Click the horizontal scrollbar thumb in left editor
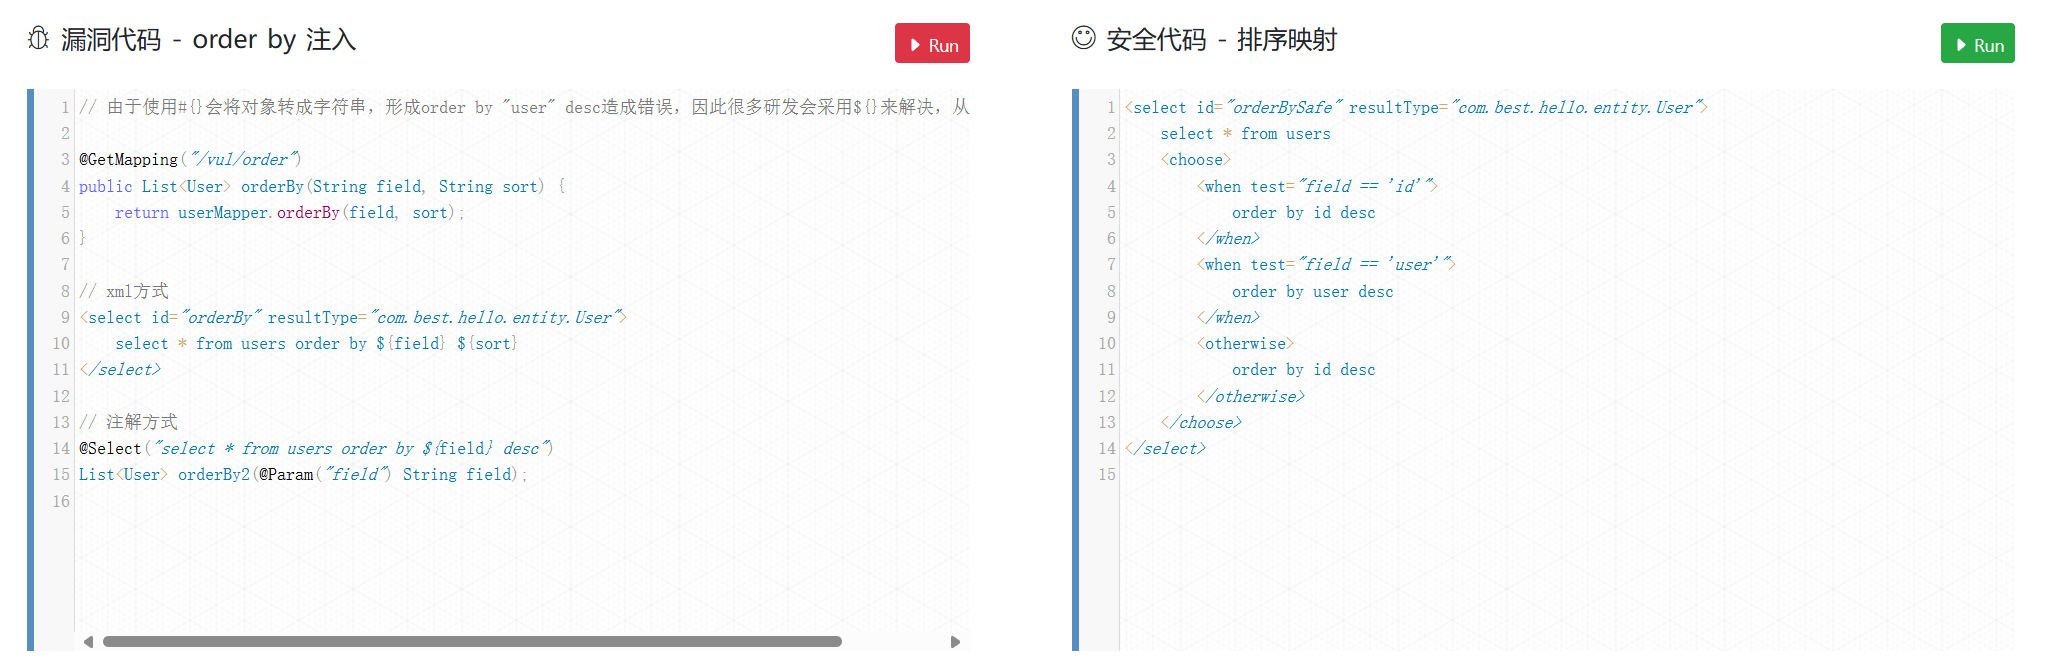This screenshot has width=2047, height=665. point(471,642)
